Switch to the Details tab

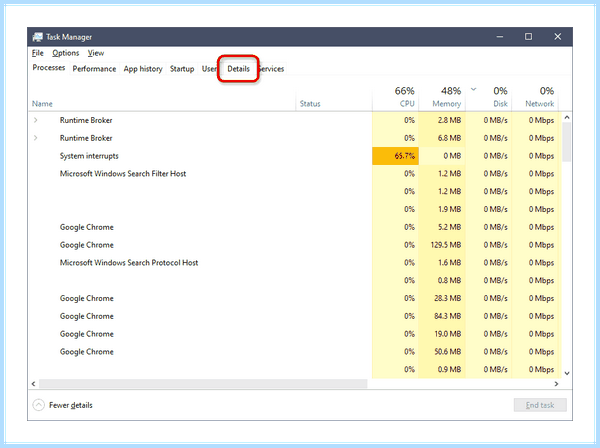[x=238, y=69]
